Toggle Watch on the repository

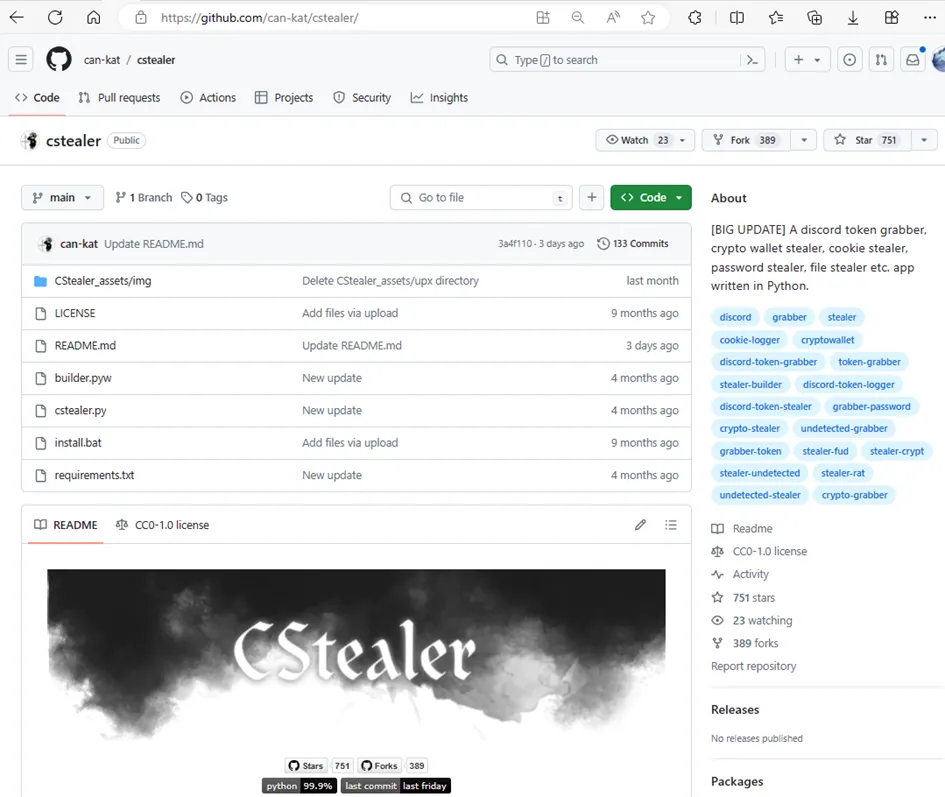click(636, 141)
